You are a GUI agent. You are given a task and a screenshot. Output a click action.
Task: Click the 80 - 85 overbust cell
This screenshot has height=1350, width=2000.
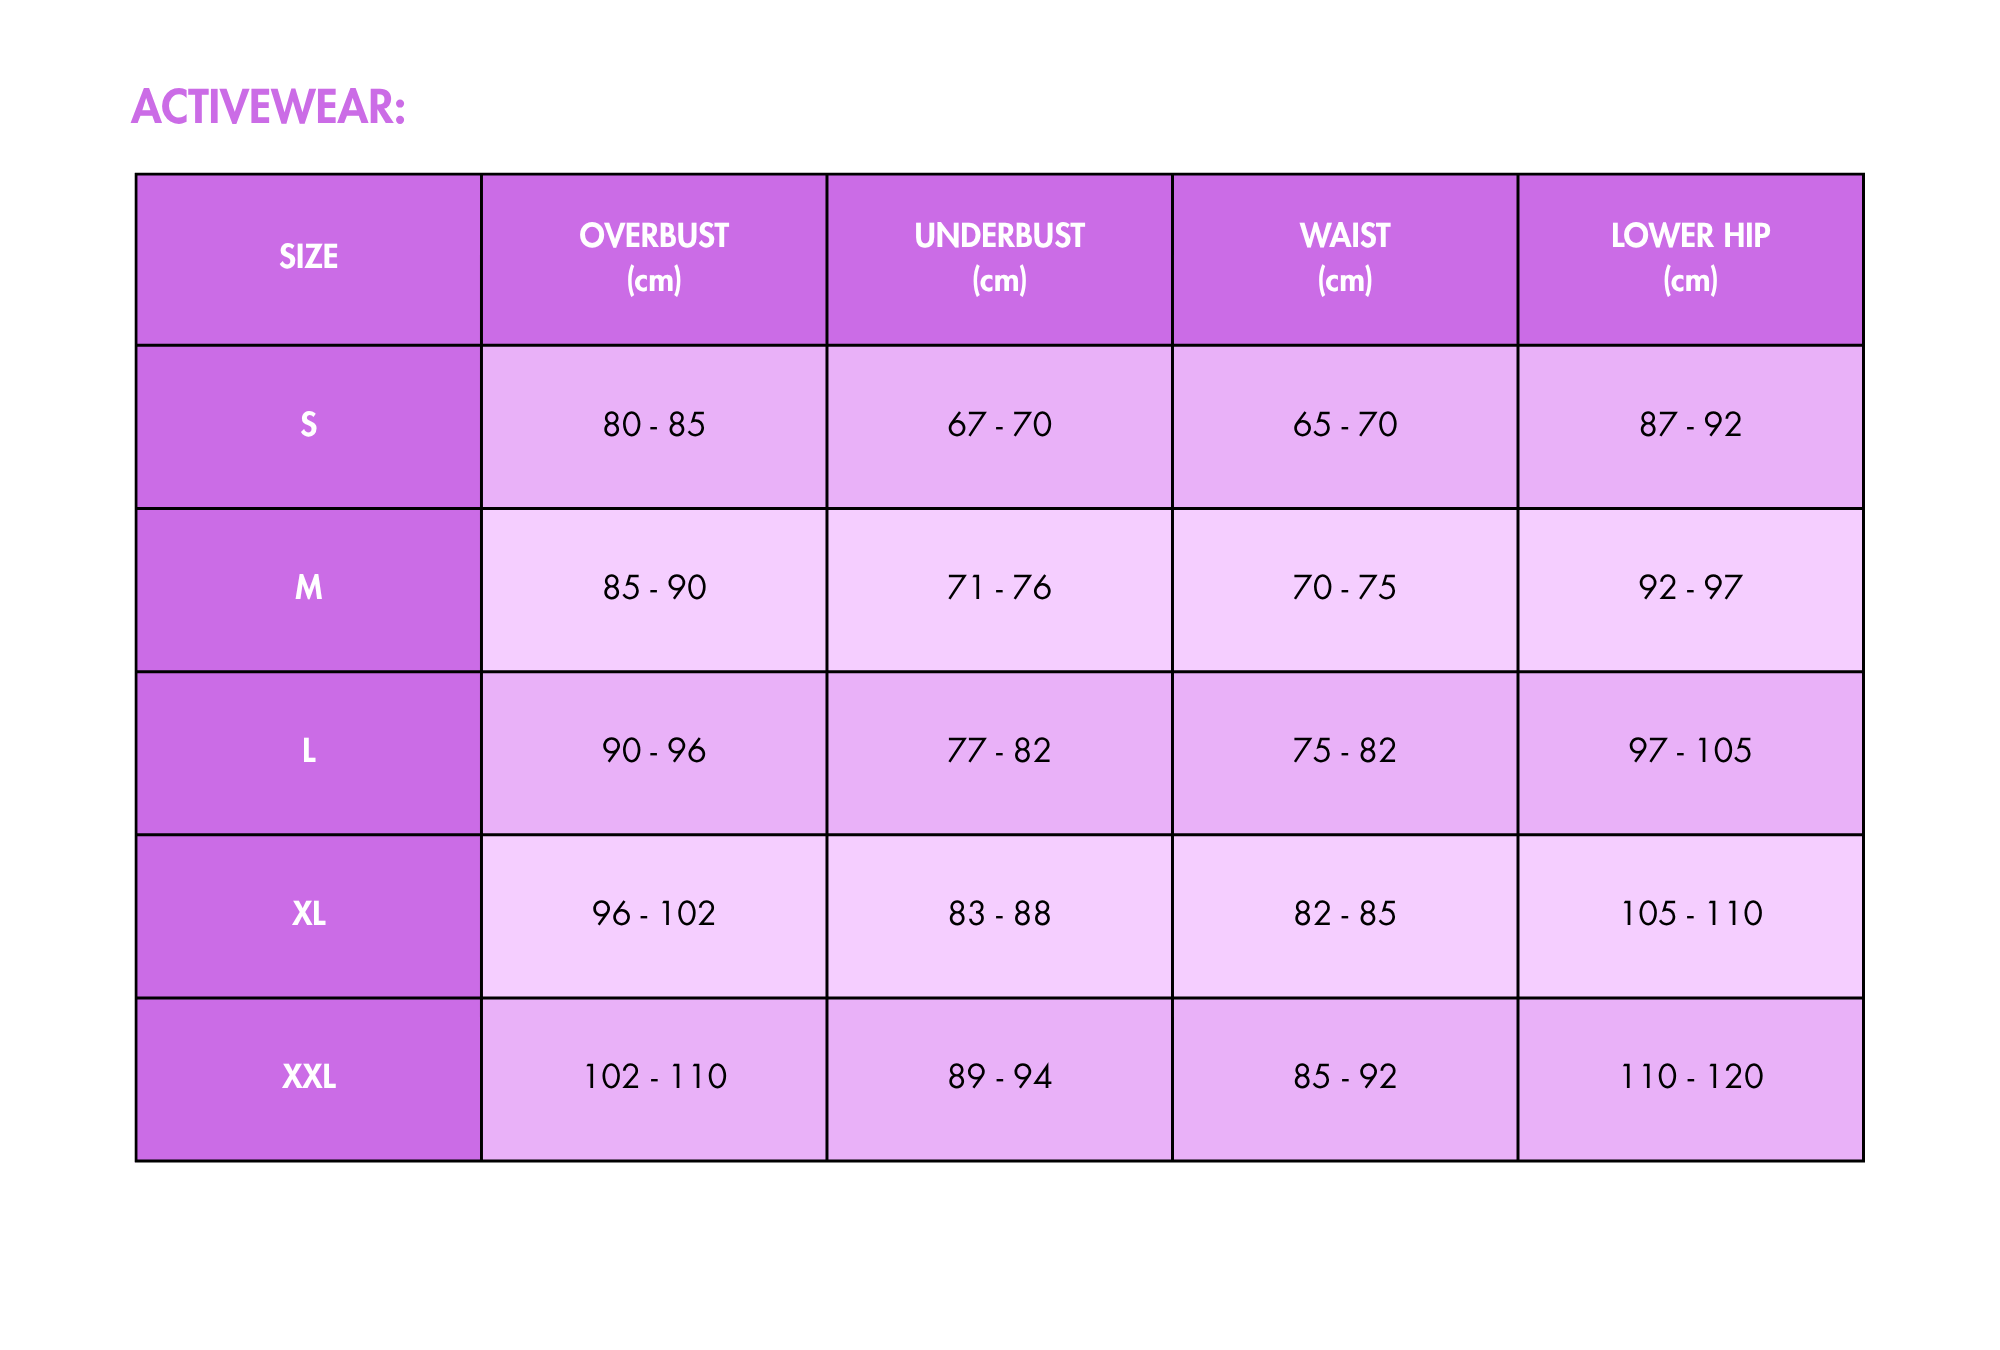pyautogui.click(x=654, y=425)
